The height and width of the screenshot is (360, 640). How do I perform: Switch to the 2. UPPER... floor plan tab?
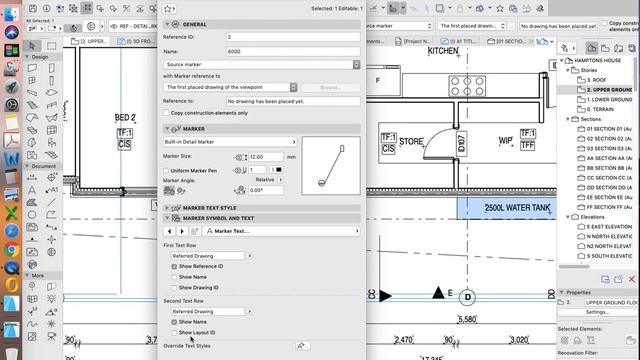pos(89,41)
